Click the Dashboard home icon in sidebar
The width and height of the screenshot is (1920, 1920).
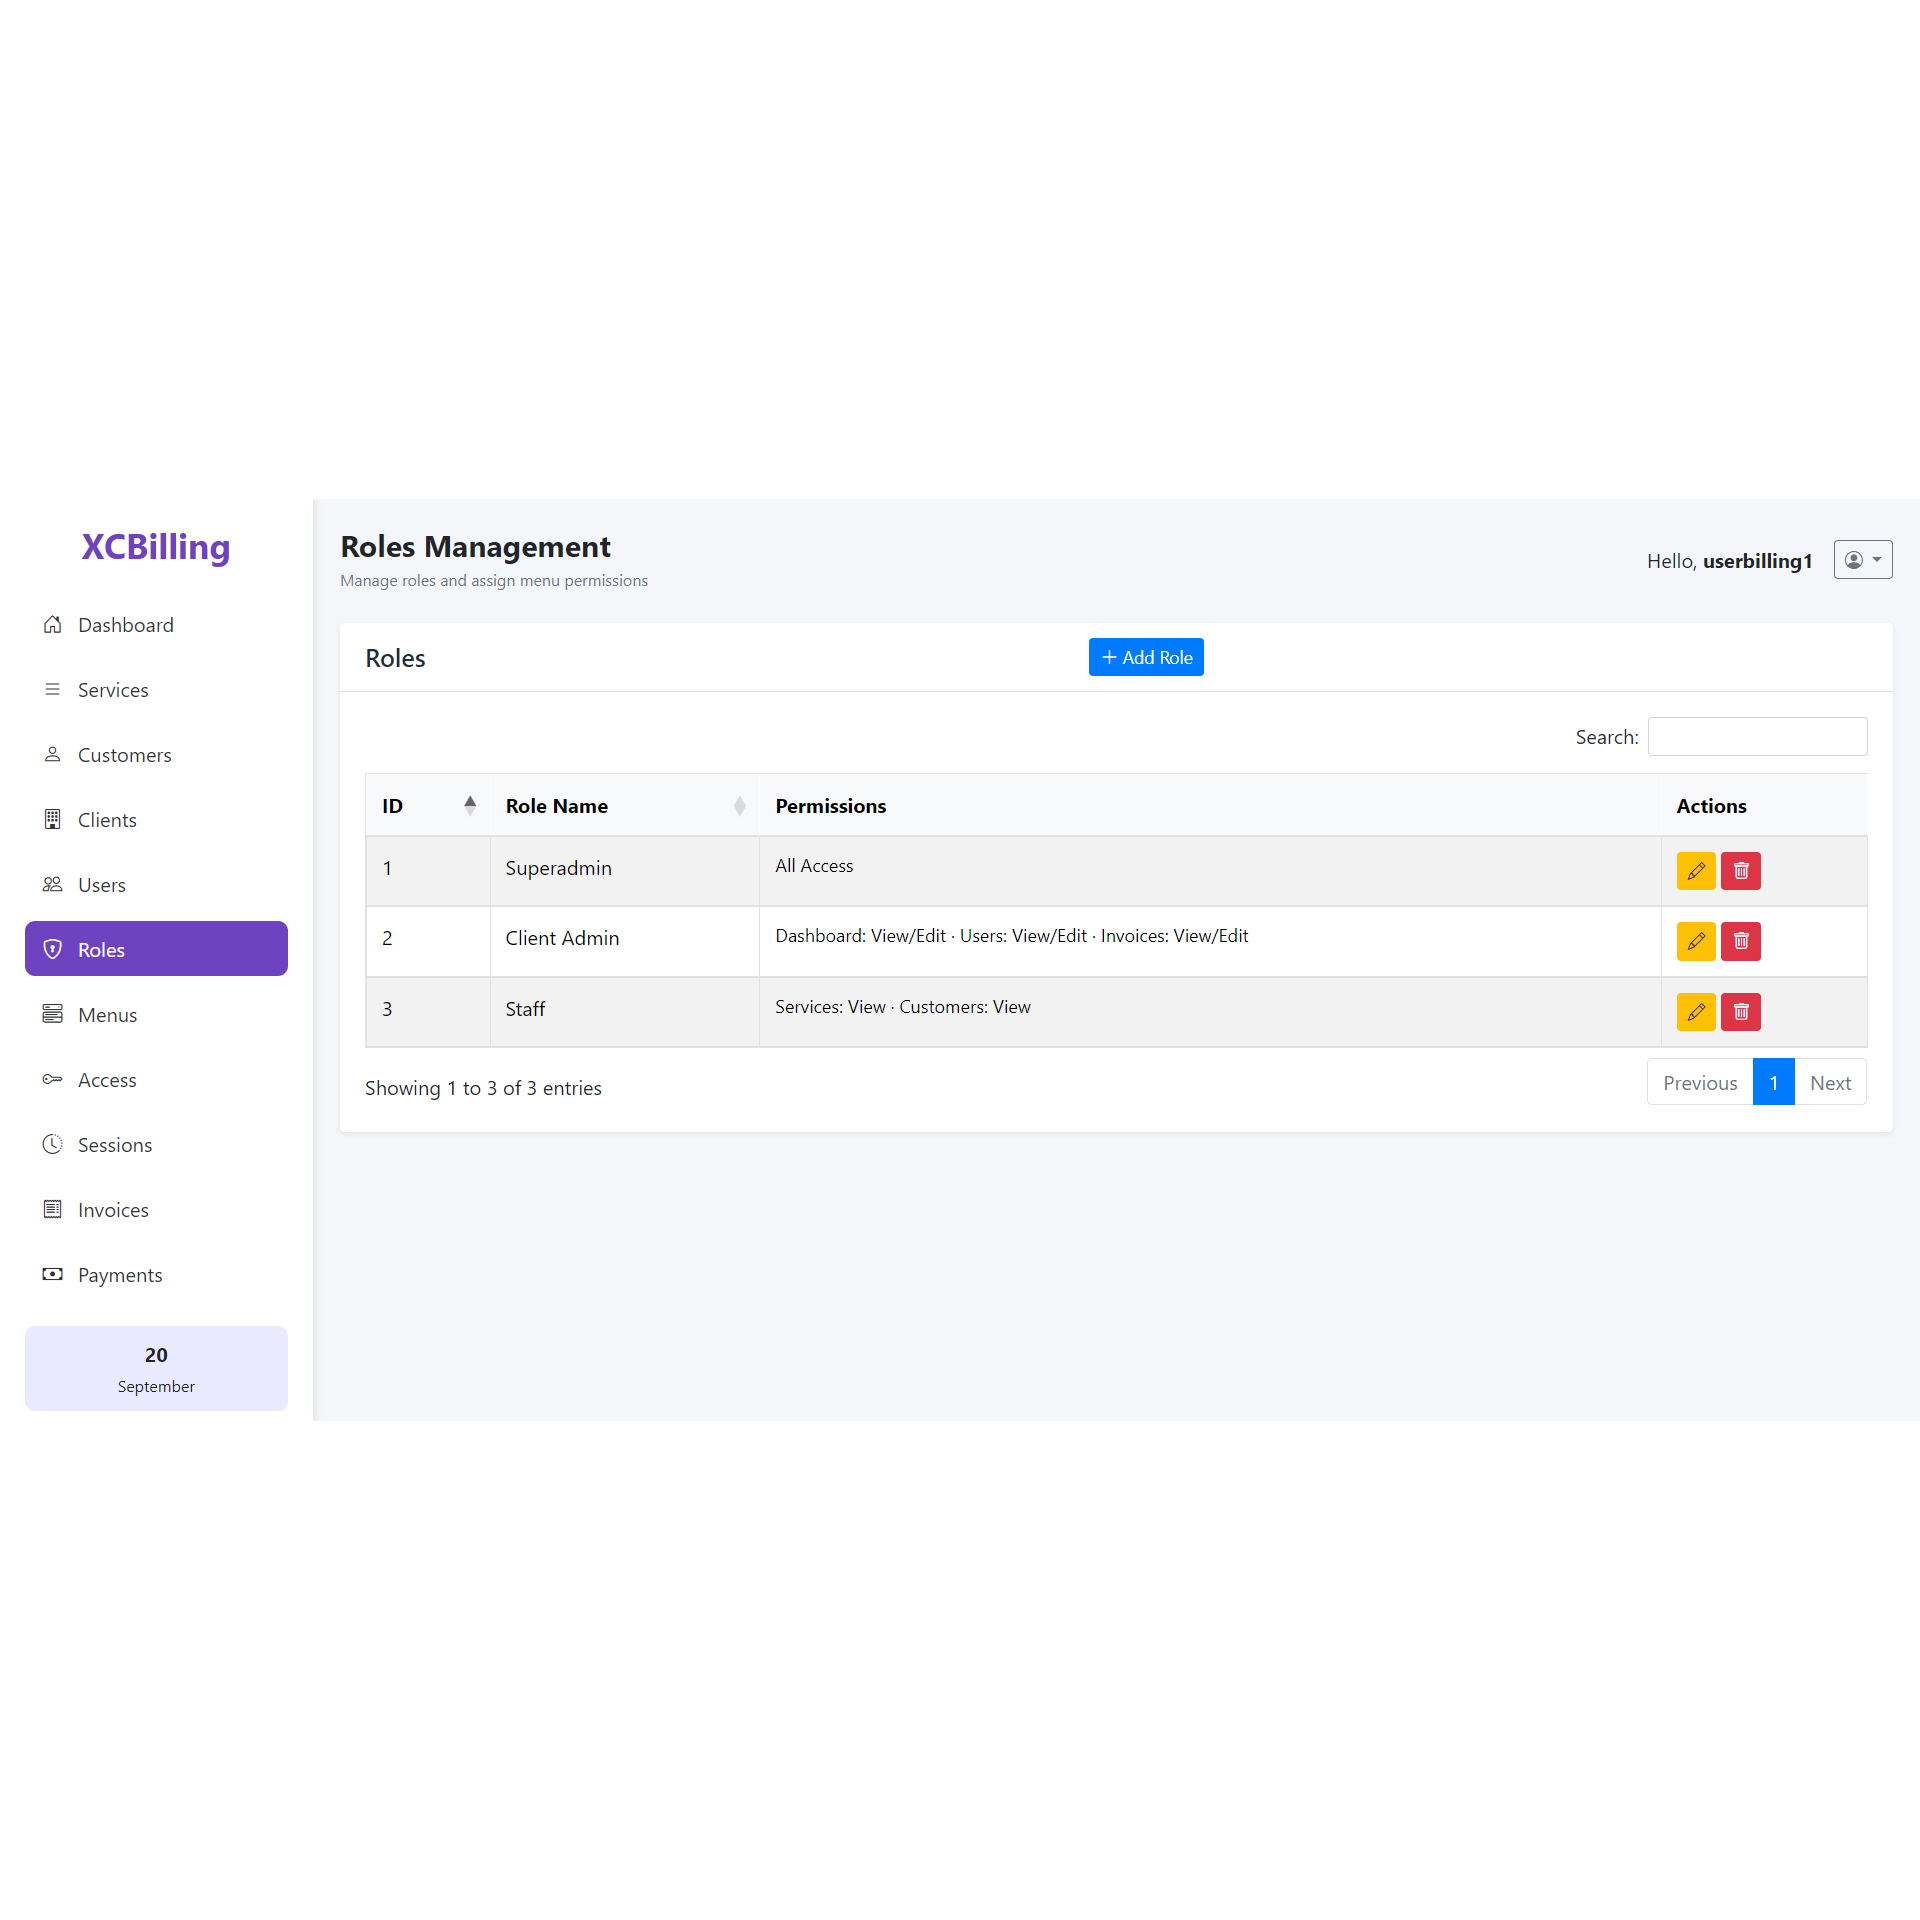coord(52,625)
